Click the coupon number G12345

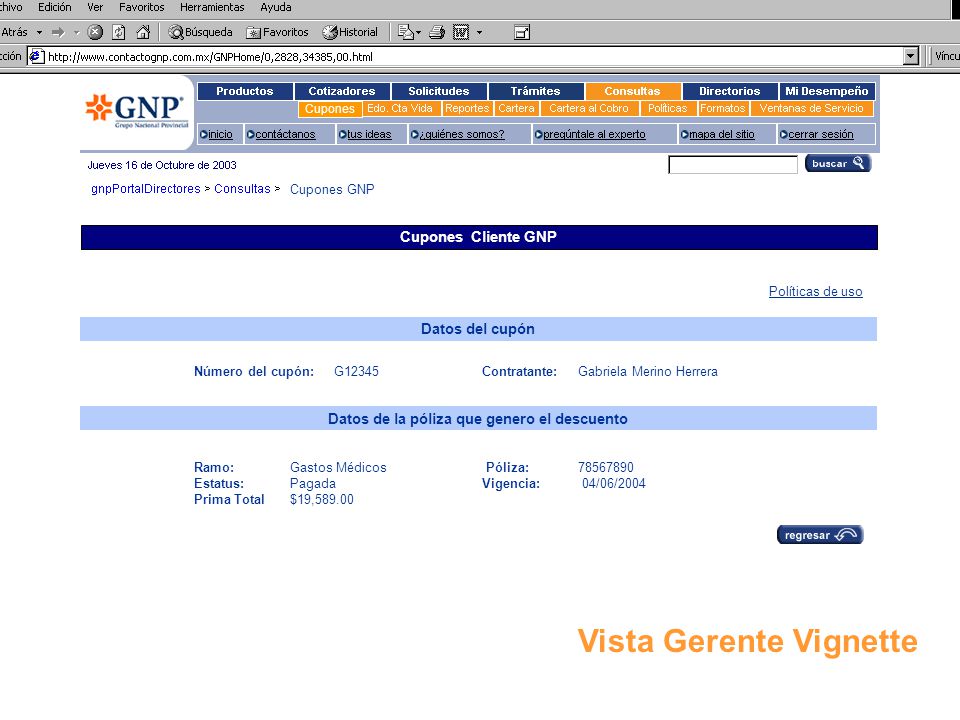[356, 371]
